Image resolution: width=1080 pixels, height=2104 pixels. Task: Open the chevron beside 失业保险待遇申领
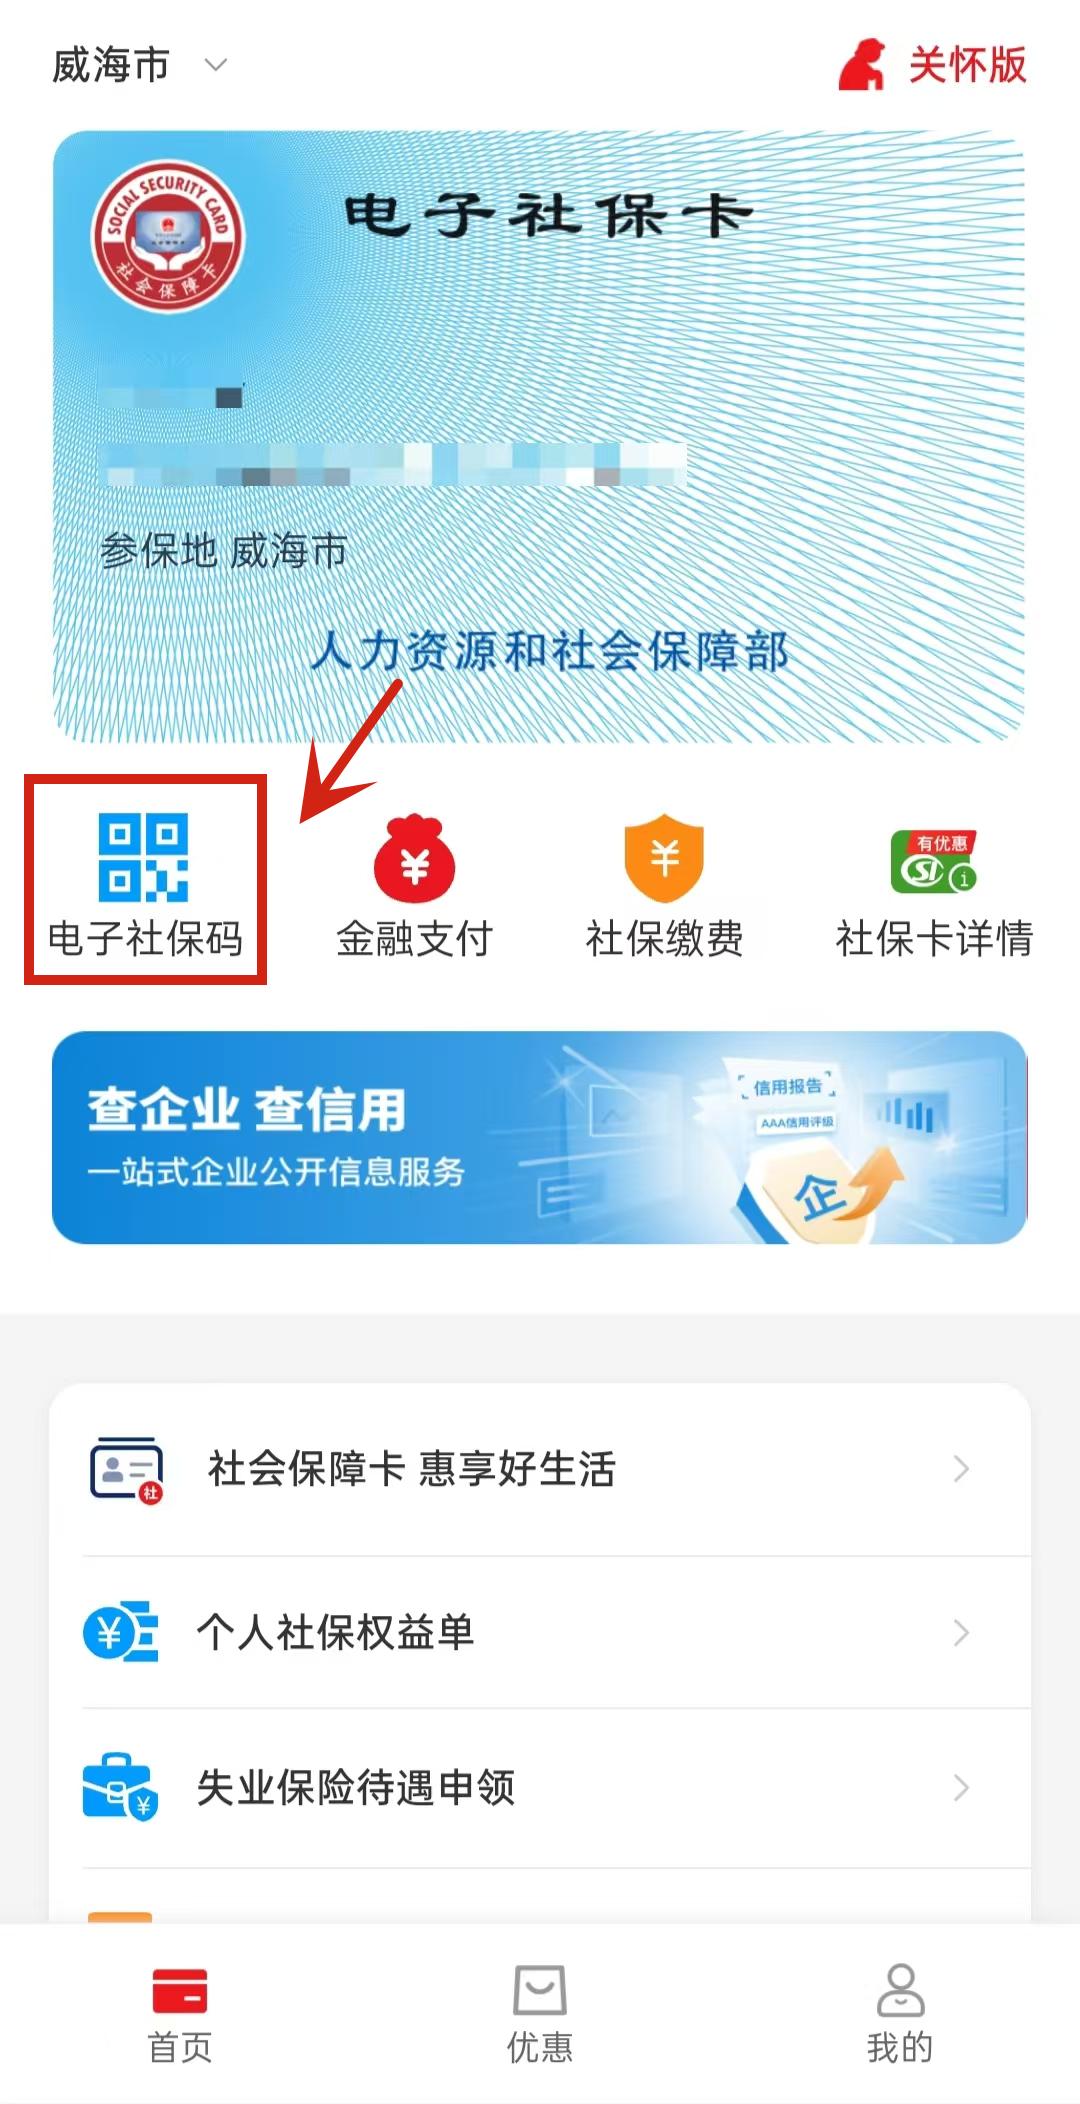point(961,1787)
